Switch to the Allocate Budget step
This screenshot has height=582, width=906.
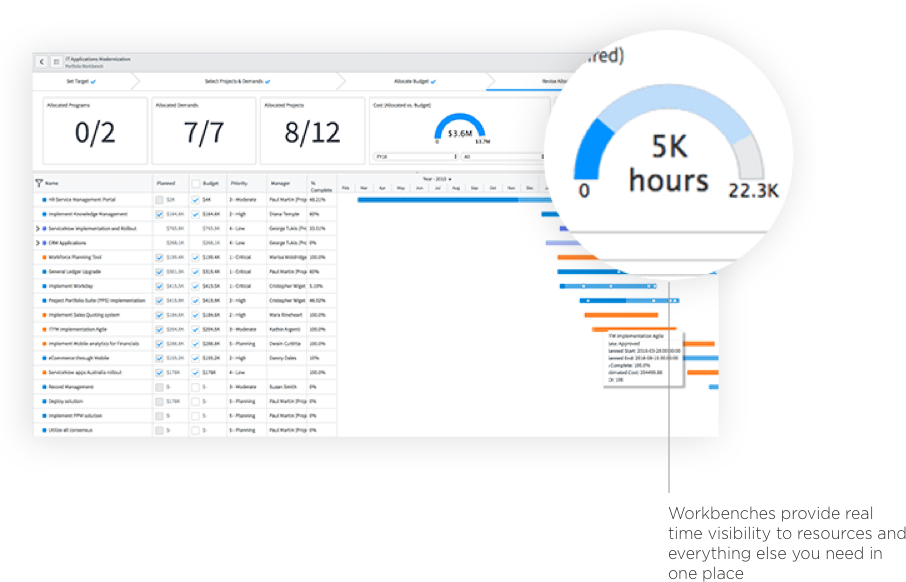pos(415,81)
